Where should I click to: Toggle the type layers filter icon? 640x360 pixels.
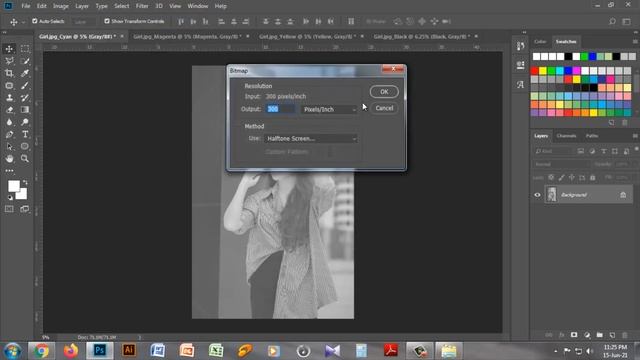603,151
